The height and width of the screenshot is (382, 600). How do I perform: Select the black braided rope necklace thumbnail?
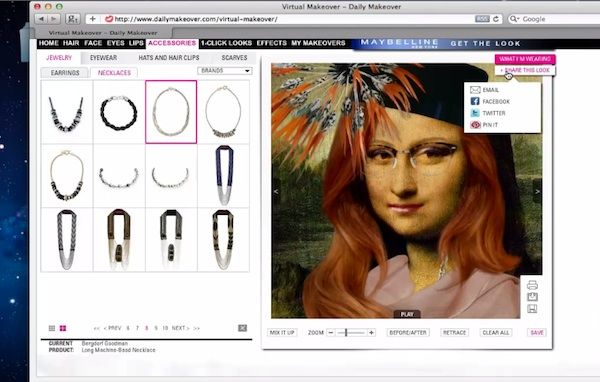tap(119, 112)
